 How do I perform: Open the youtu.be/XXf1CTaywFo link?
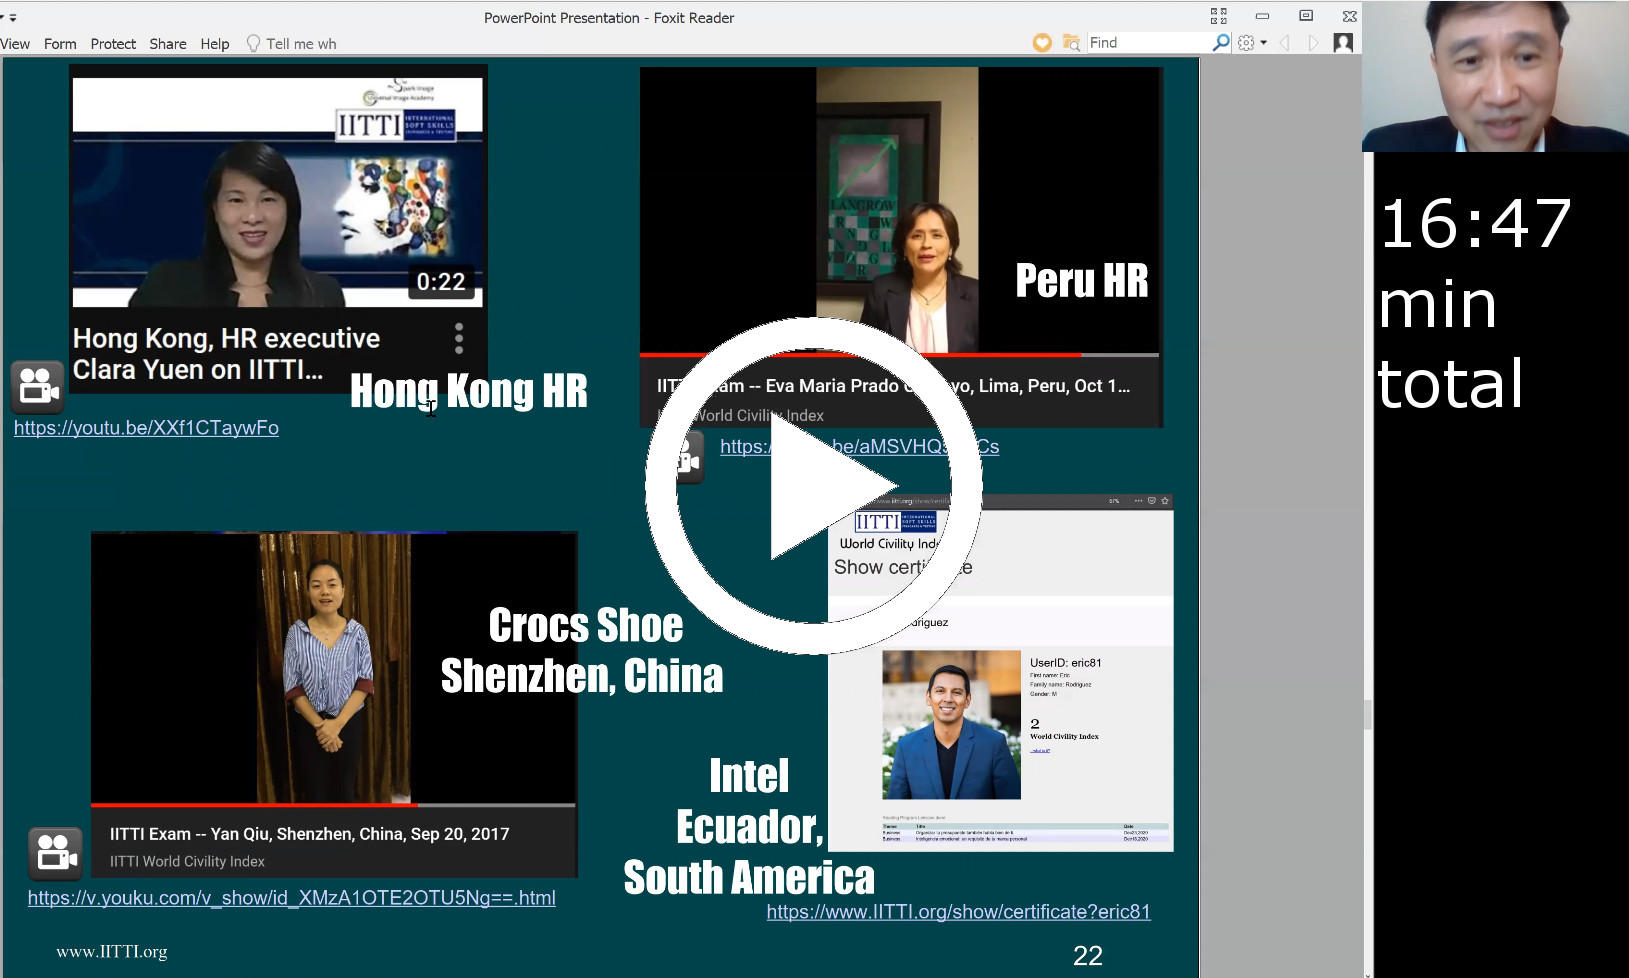coord(146,428)
